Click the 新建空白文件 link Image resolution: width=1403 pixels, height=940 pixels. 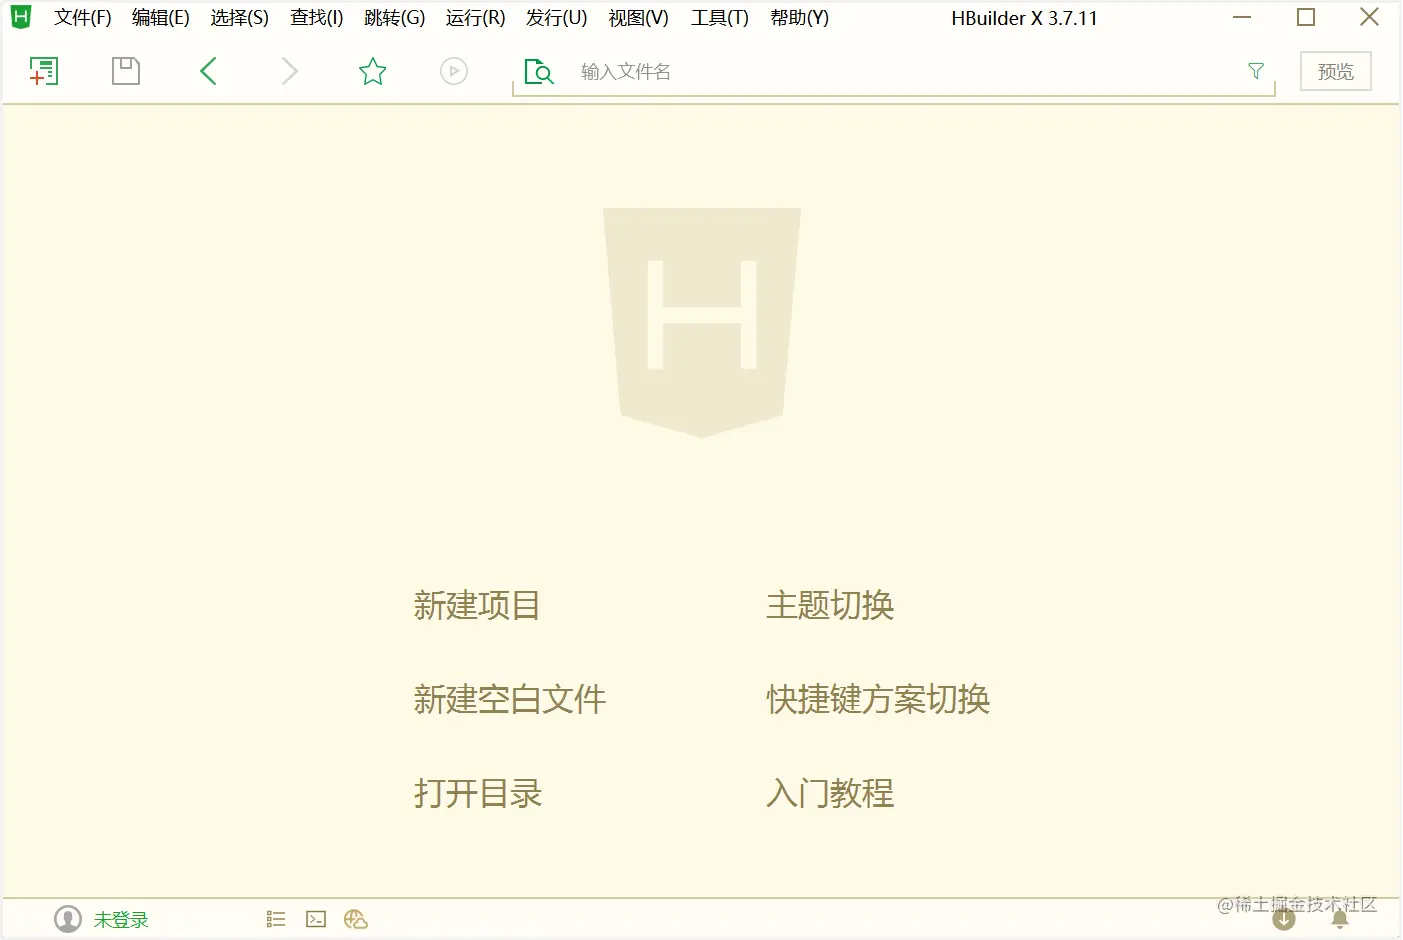coord(510,699)
